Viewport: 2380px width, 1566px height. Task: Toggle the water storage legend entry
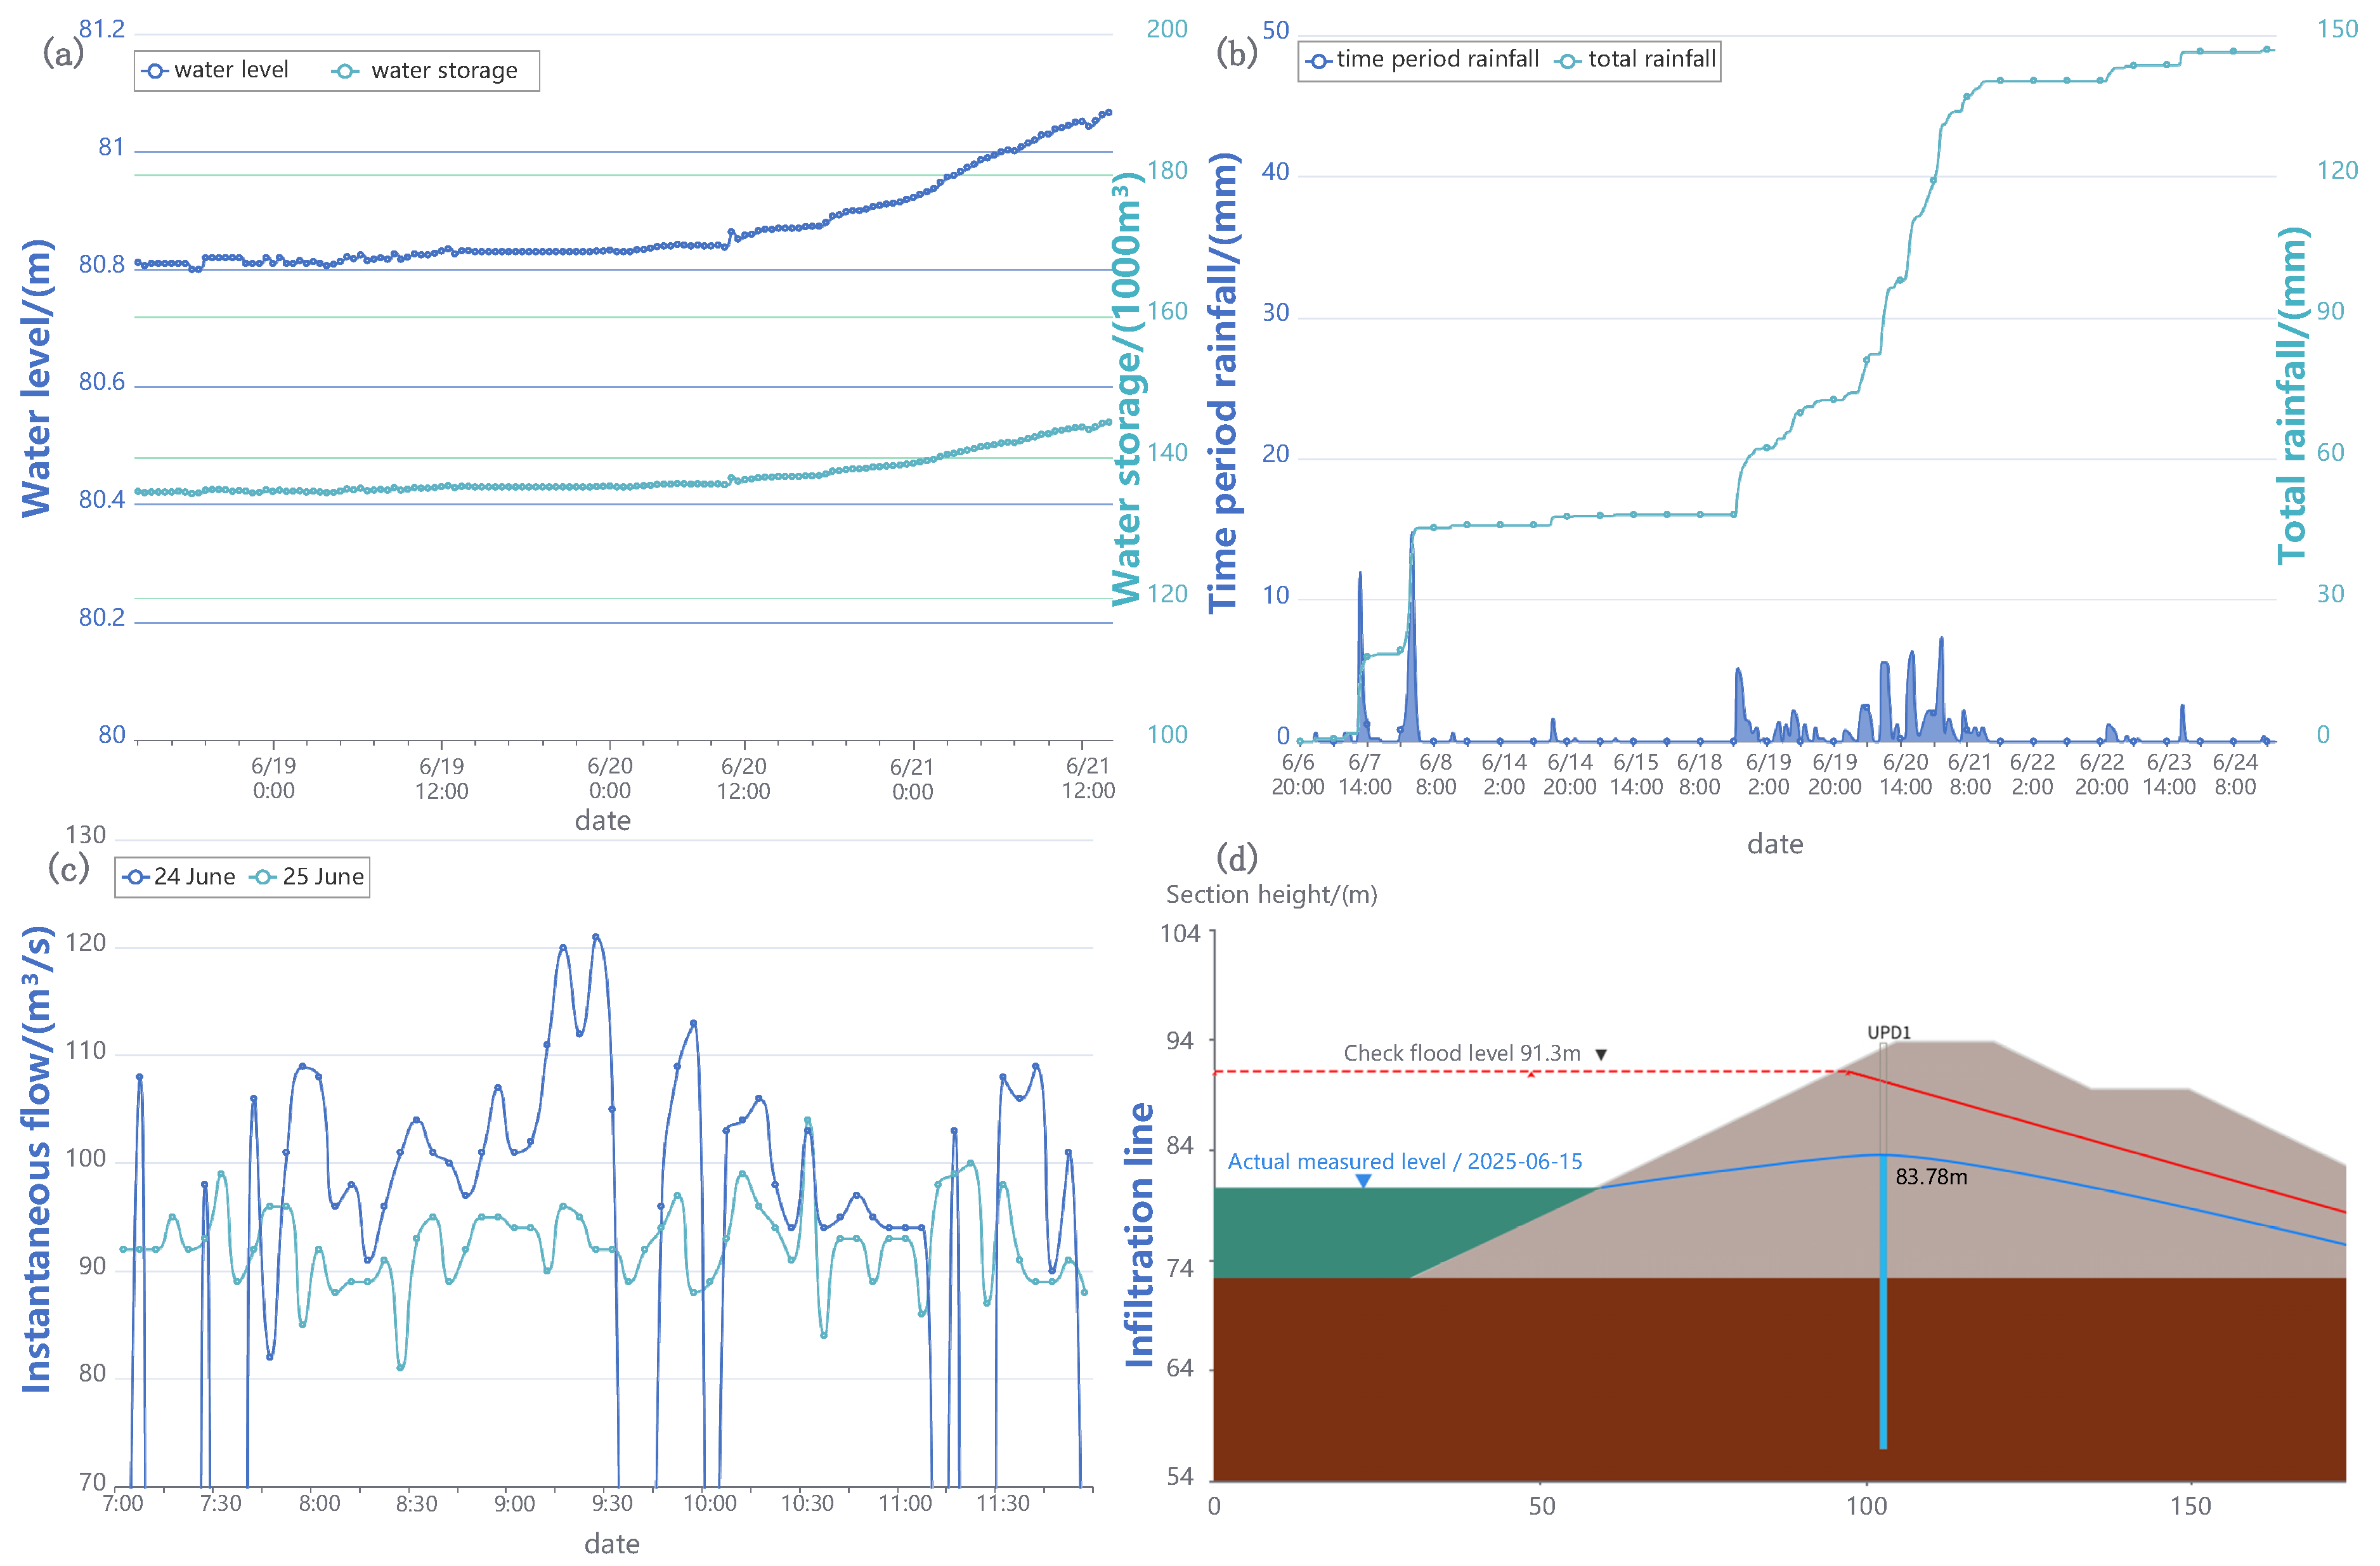click(x=425, y=70)
